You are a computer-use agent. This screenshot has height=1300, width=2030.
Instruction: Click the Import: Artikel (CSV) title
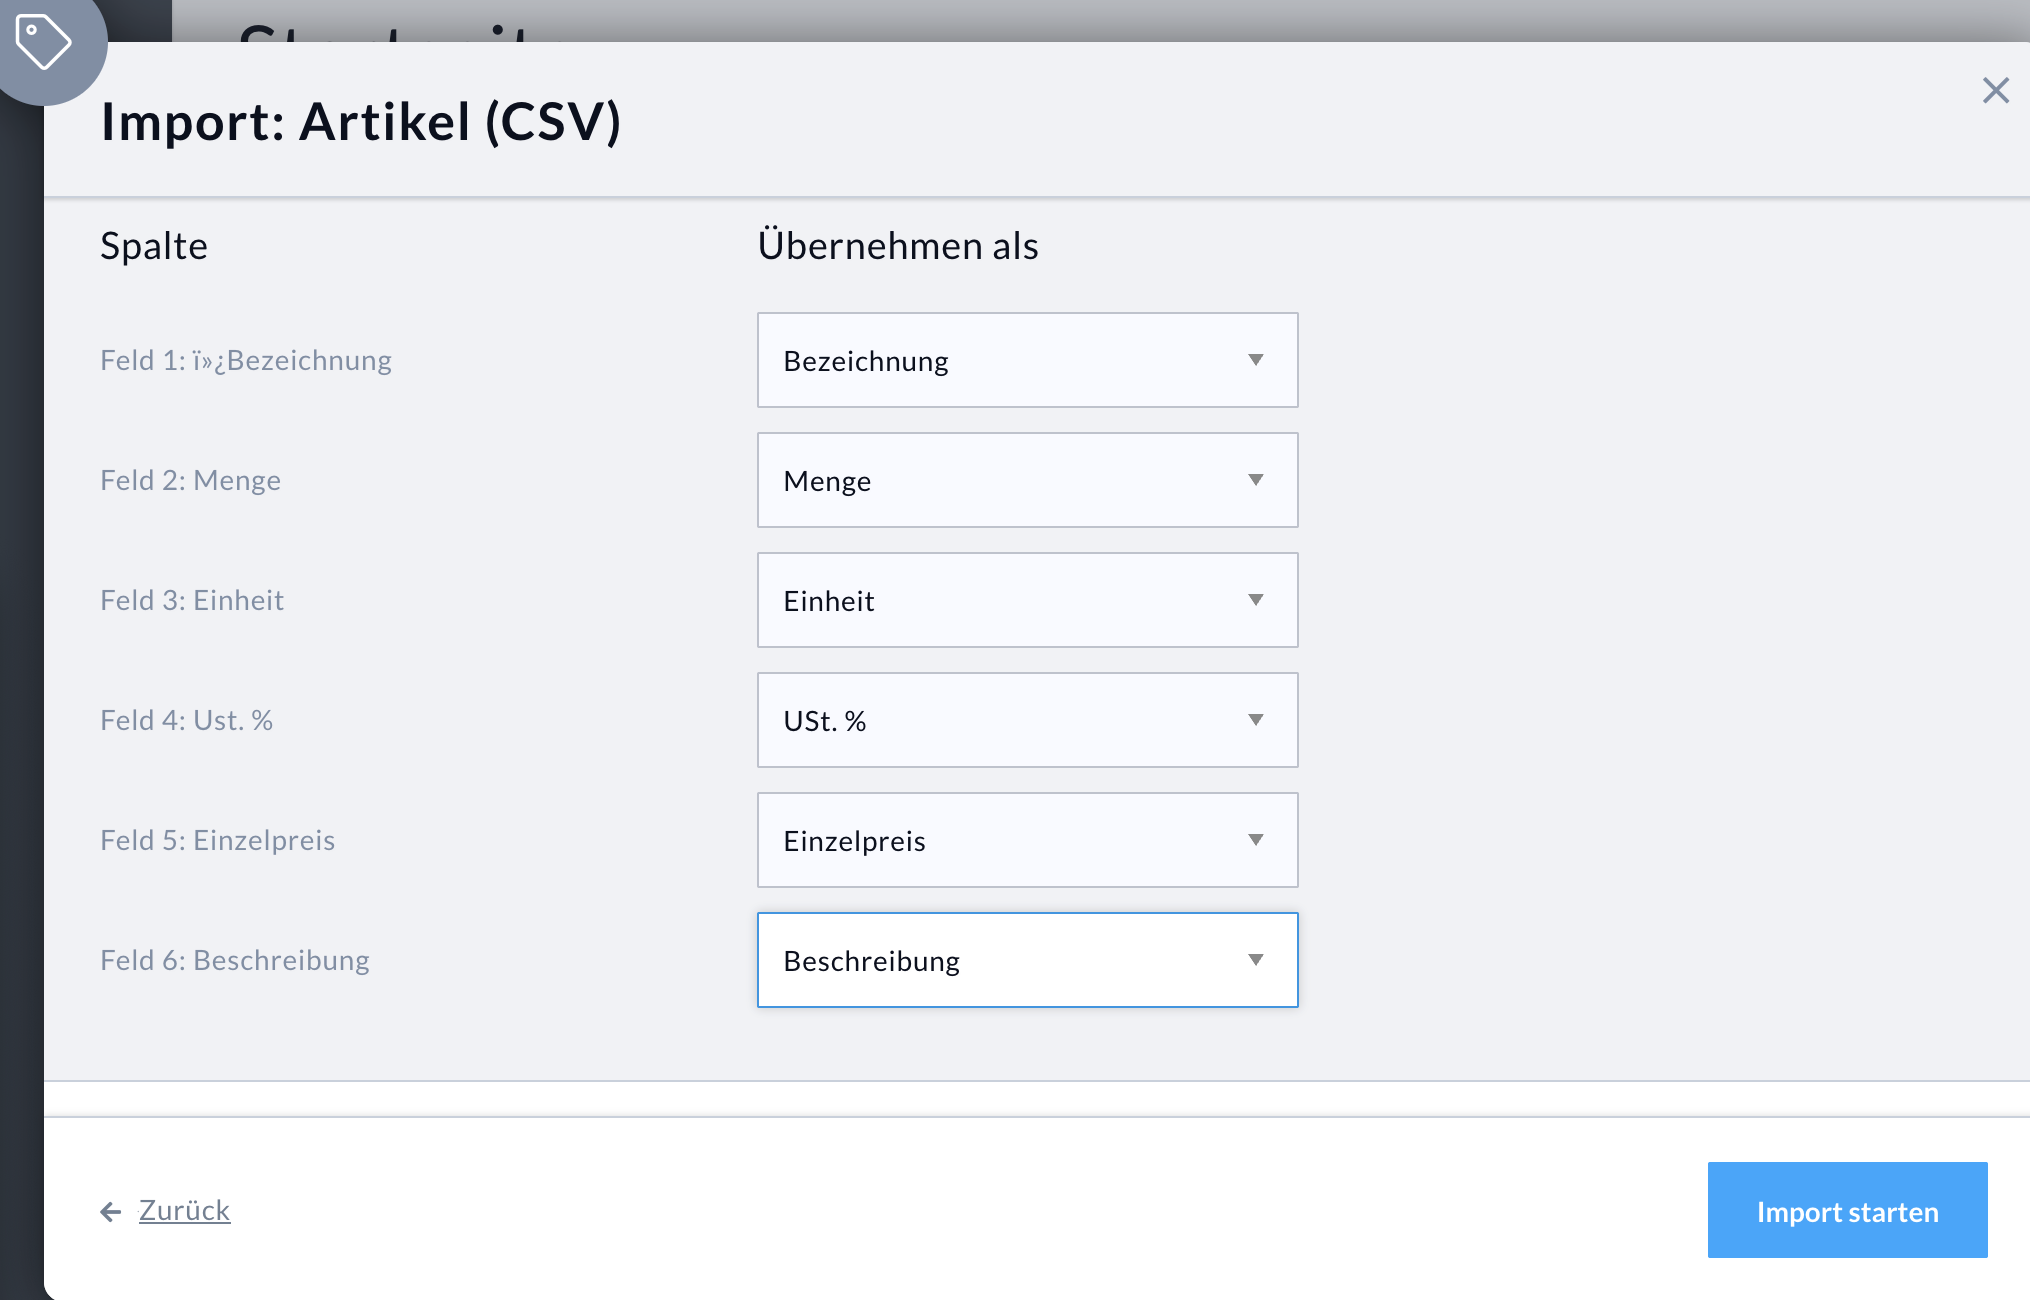361,122
